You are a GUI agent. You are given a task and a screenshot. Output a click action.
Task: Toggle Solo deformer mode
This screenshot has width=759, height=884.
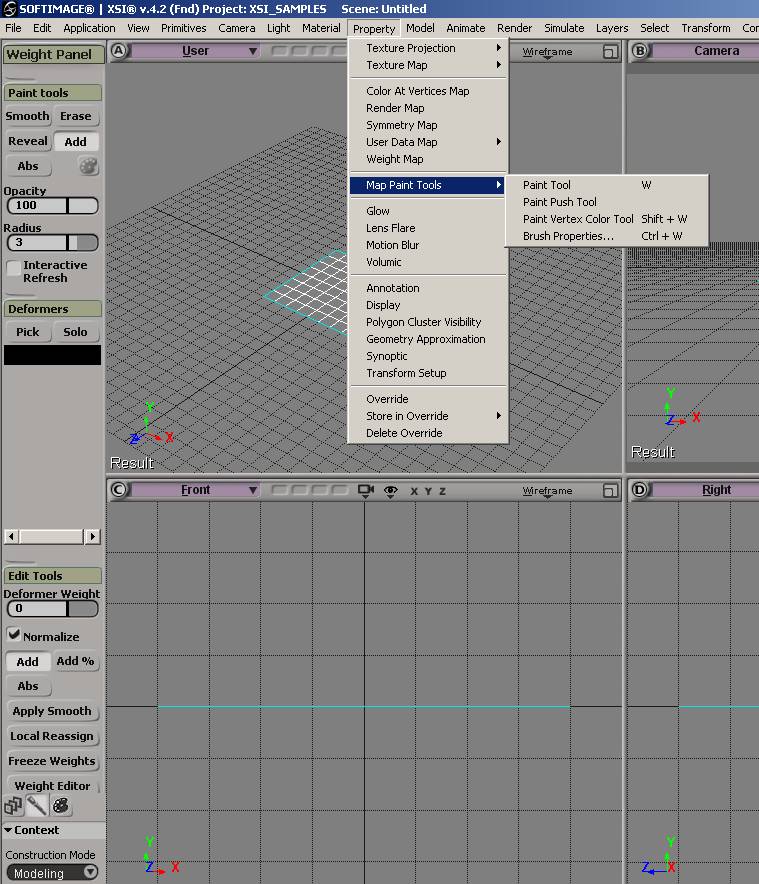click(75, 332)
